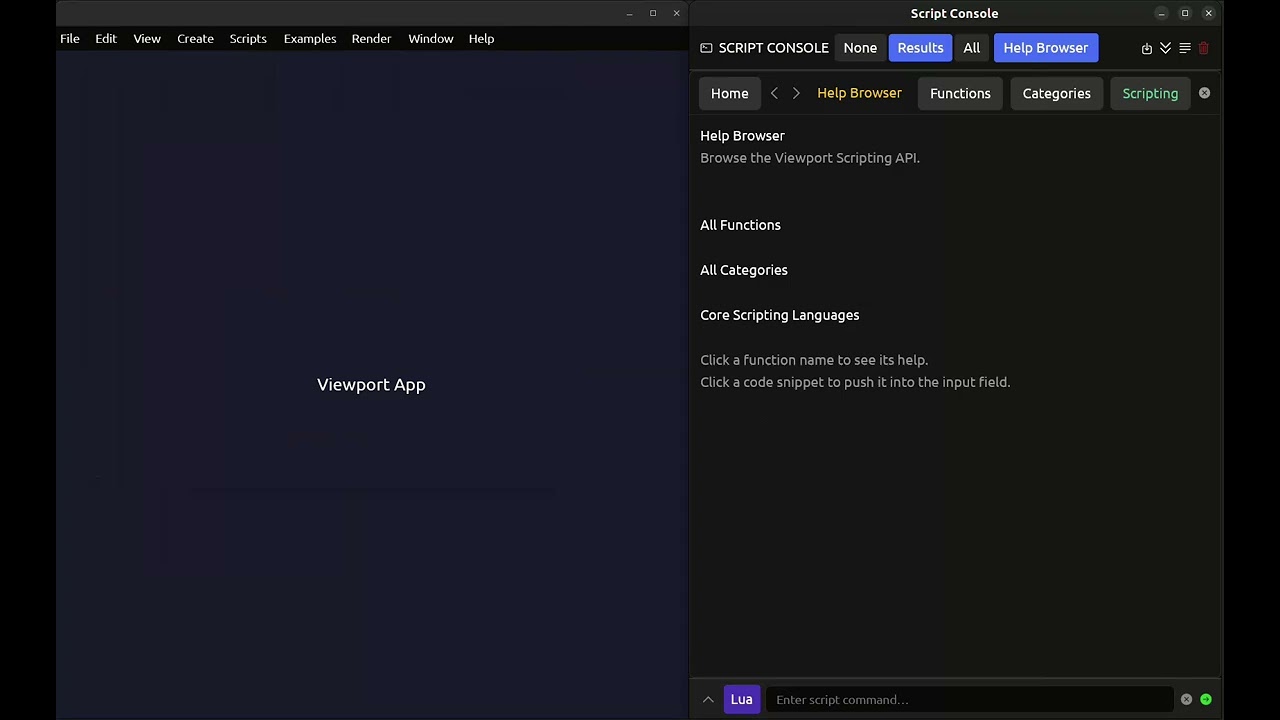Set the console filter to All
Image resolution: width=1280 pixels, height=720 pixels.
coord(971,48)
